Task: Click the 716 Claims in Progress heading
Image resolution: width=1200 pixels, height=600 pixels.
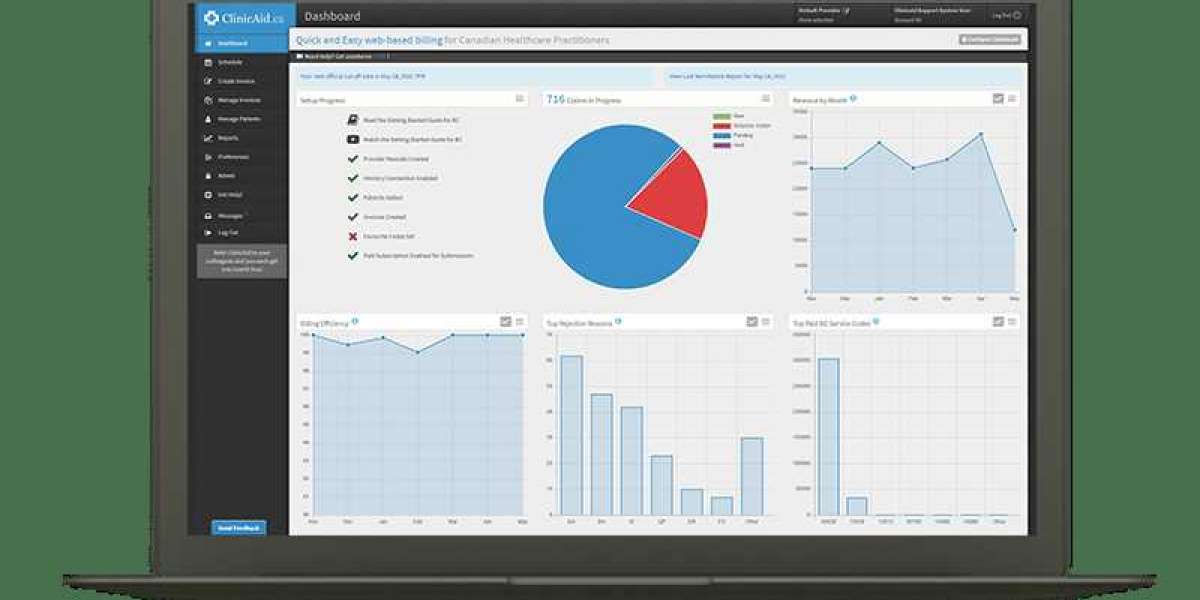Action: point(583,99)
